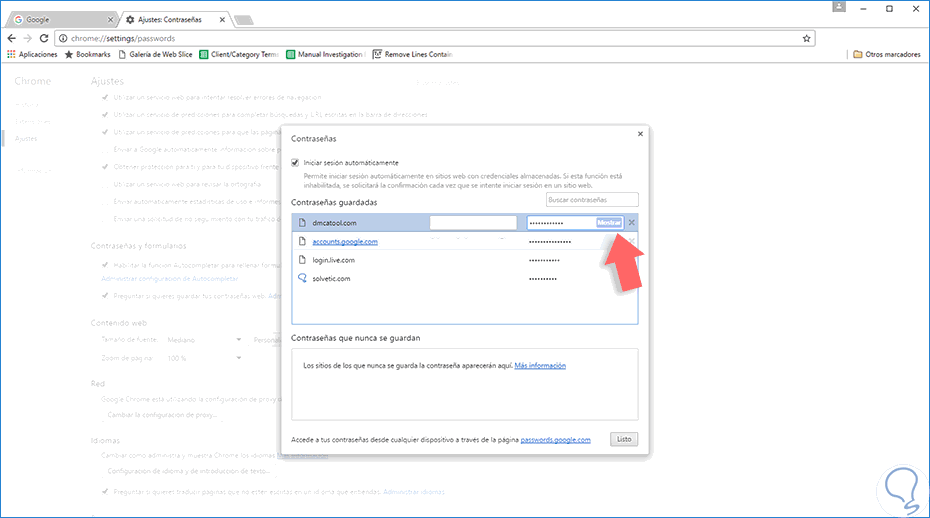
Task: Close the Ajustes: Contraseñas tab
Action: [222, 20]
